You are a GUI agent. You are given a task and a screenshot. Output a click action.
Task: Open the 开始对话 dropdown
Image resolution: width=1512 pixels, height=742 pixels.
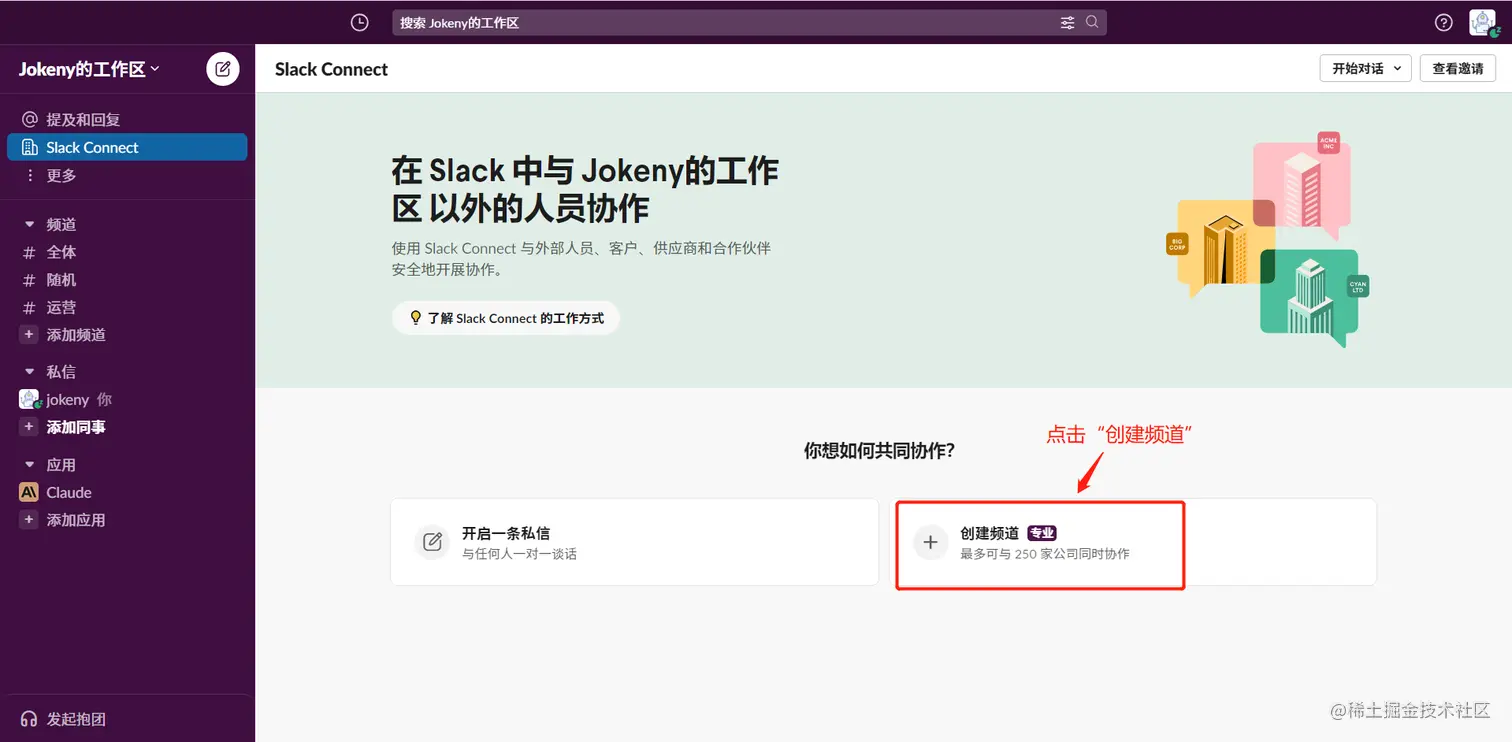[1365, 68]
